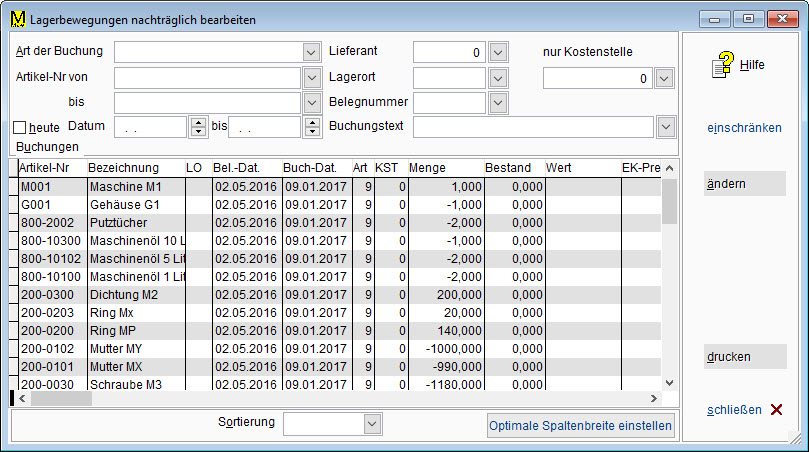Click the Buchungstext input field
The height and width of the screenshot is (452, 809).
(535, 127)
